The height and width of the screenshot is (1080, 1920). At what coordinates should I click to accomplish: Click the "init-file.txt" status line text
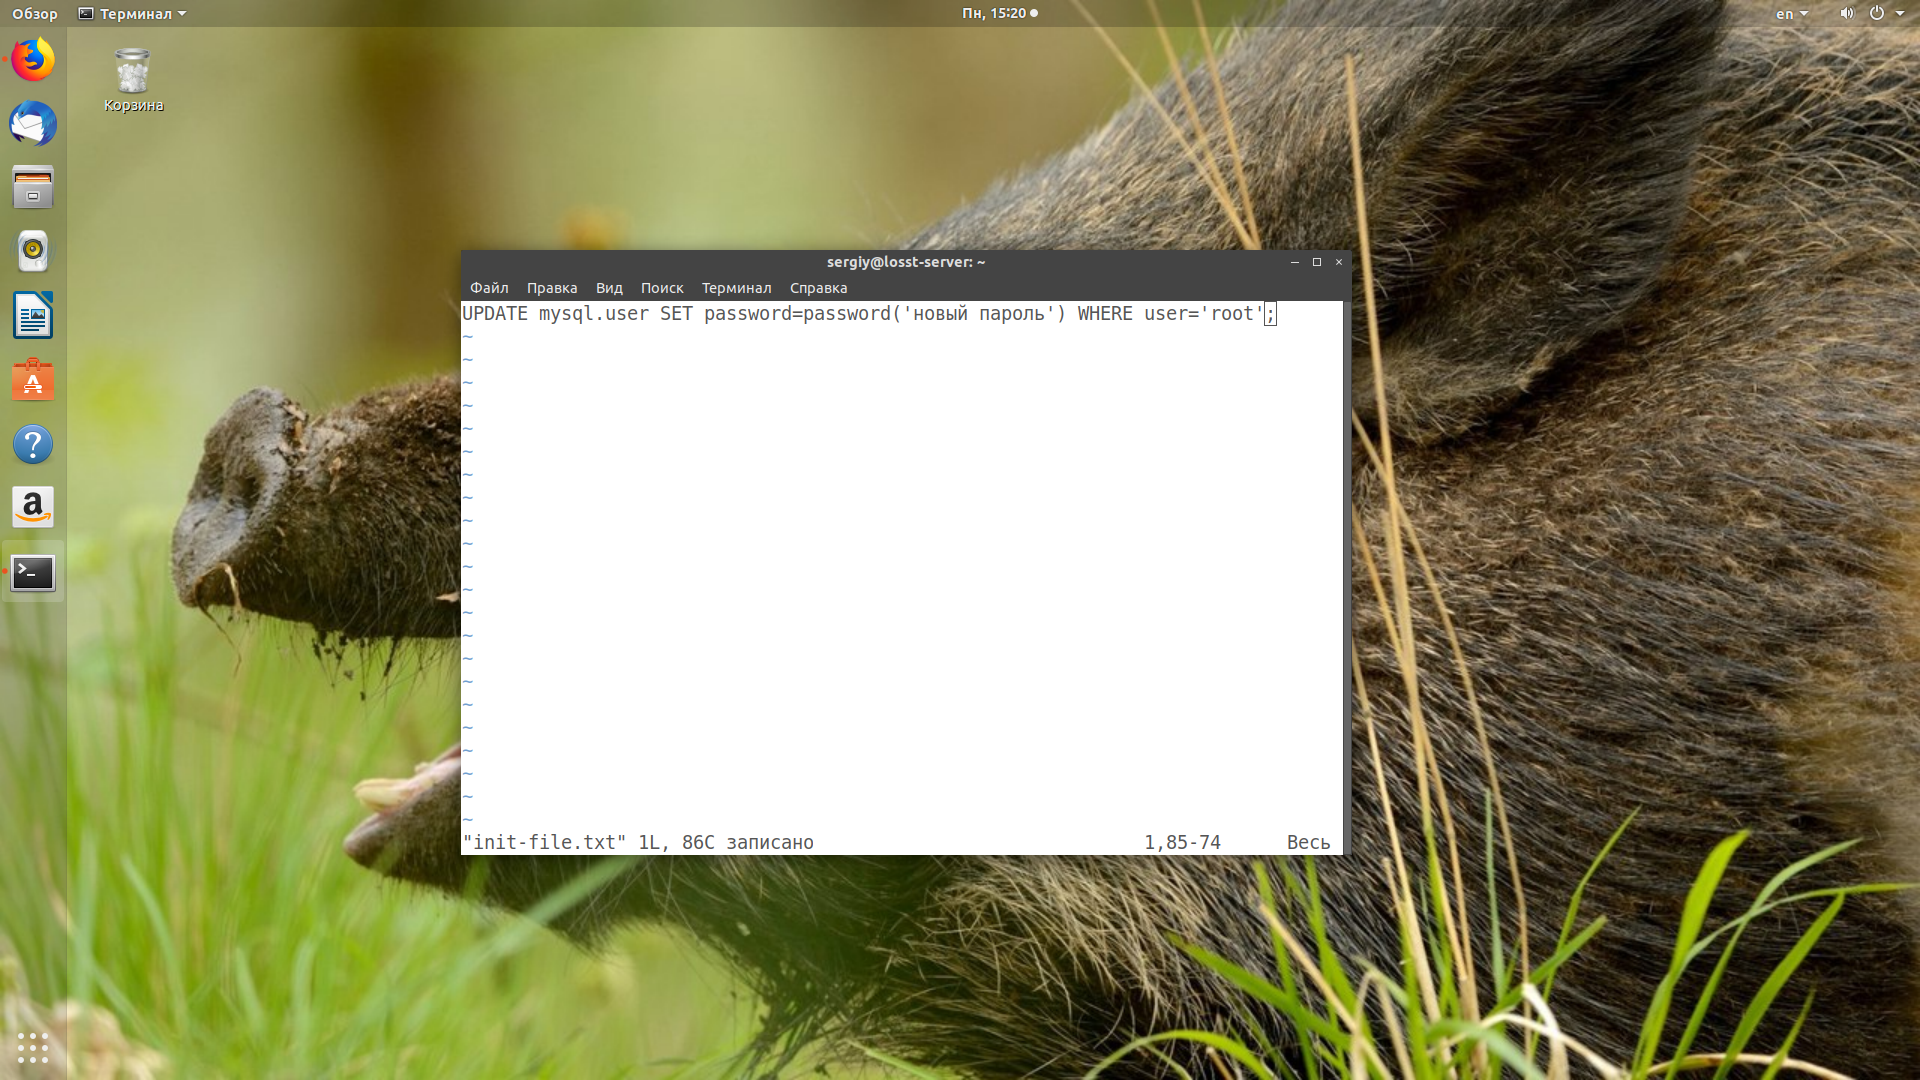tap(544, 842)
